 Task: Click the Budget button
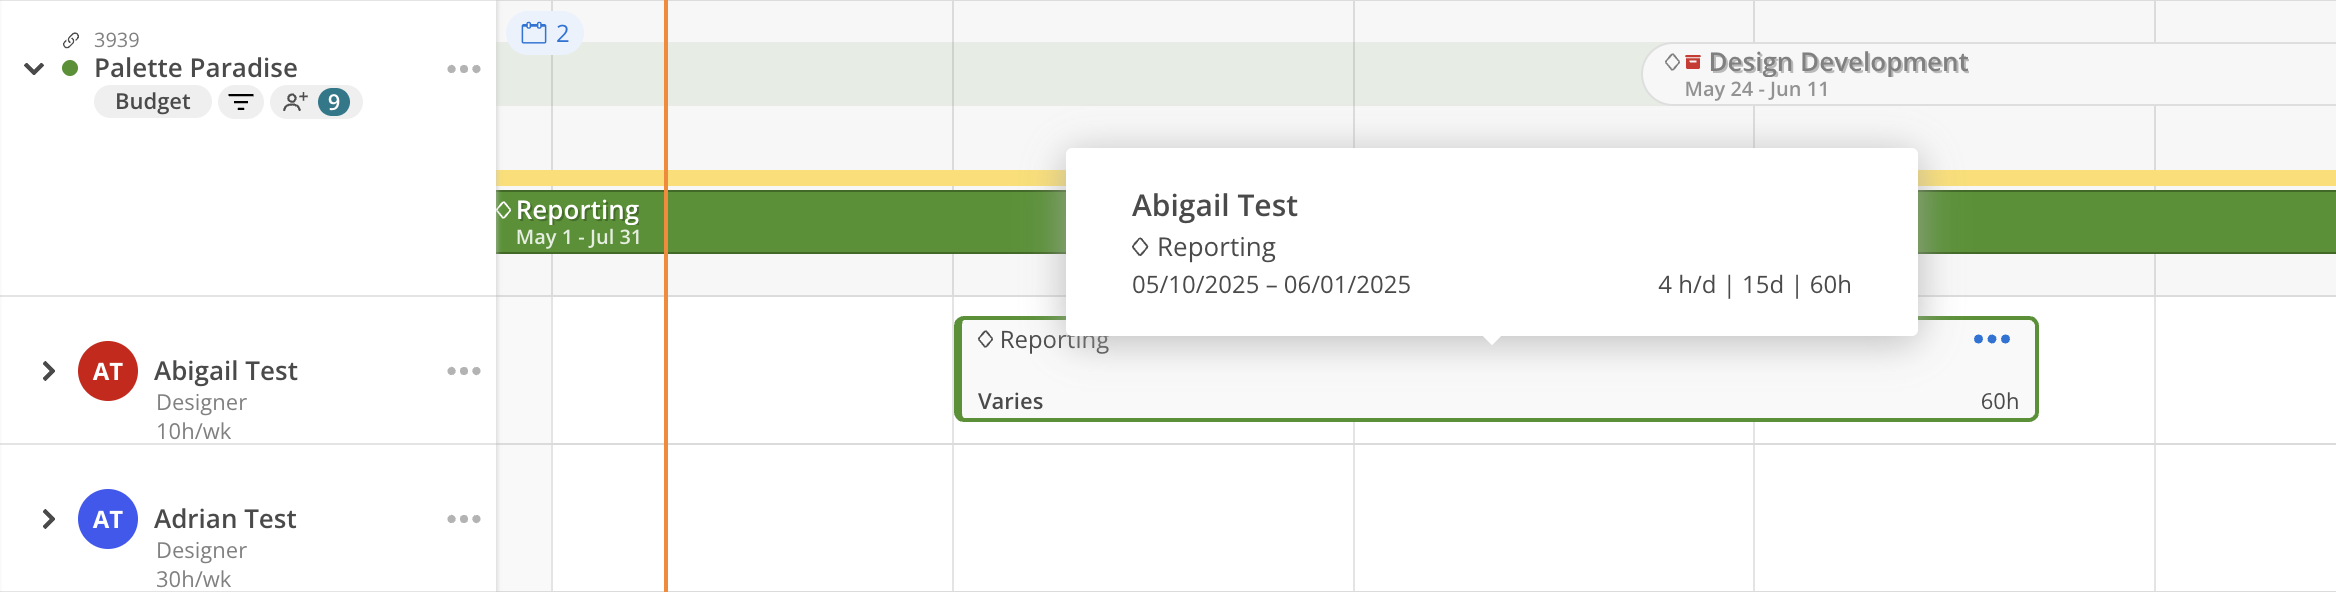click(x=153, y=102)
